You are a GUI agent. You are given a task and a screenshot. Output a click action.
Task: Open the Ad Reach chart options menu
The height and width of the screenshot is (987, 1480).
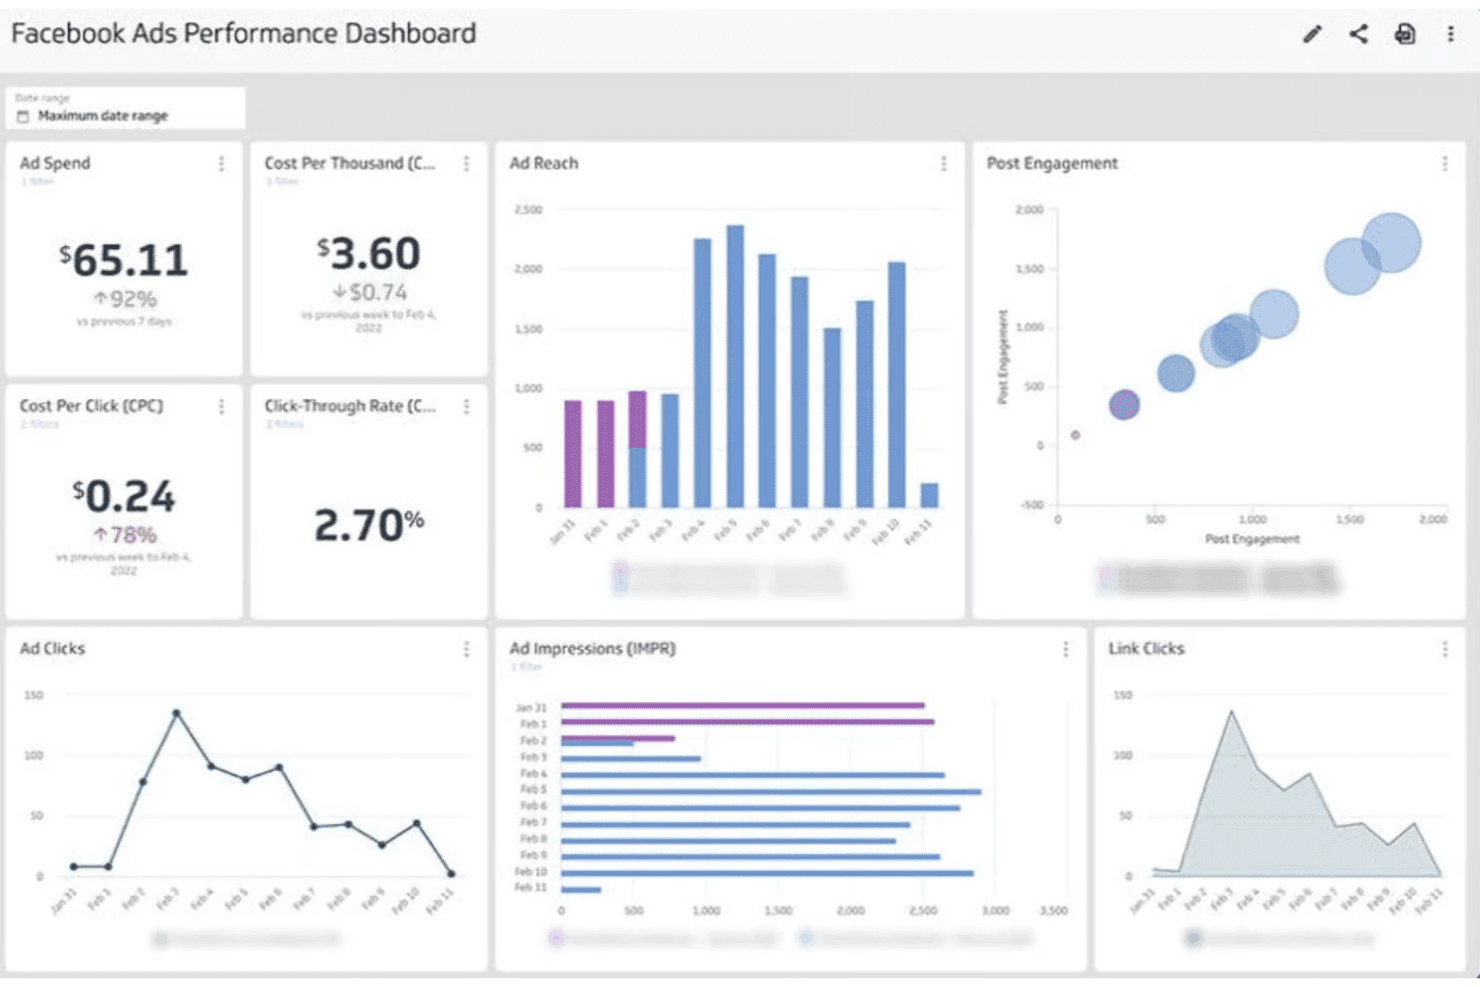coord(943,163)
